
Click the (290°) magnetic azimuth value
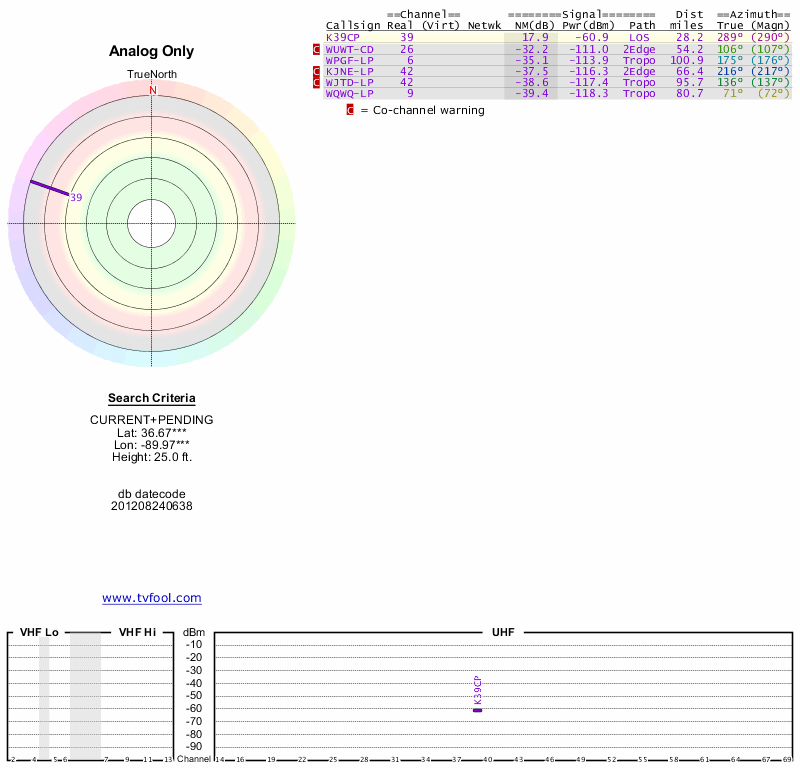770,37
